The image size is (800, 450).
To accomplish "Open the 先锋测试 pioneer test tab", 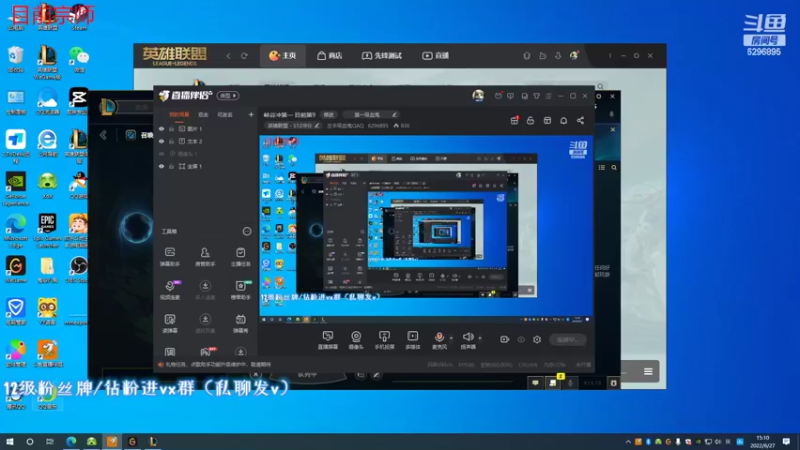I will (x=382, y=56).
